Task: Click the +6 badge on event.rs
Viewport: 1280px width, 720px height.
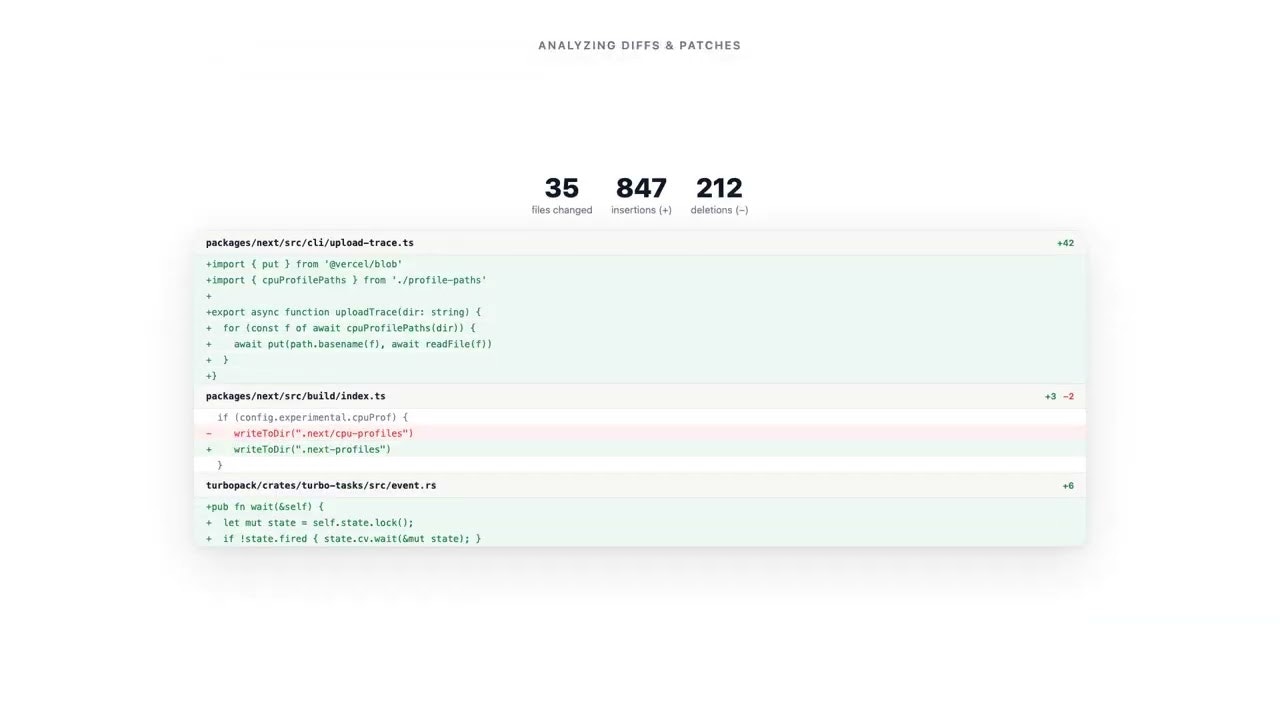Action: click(x=1068, y=486)
